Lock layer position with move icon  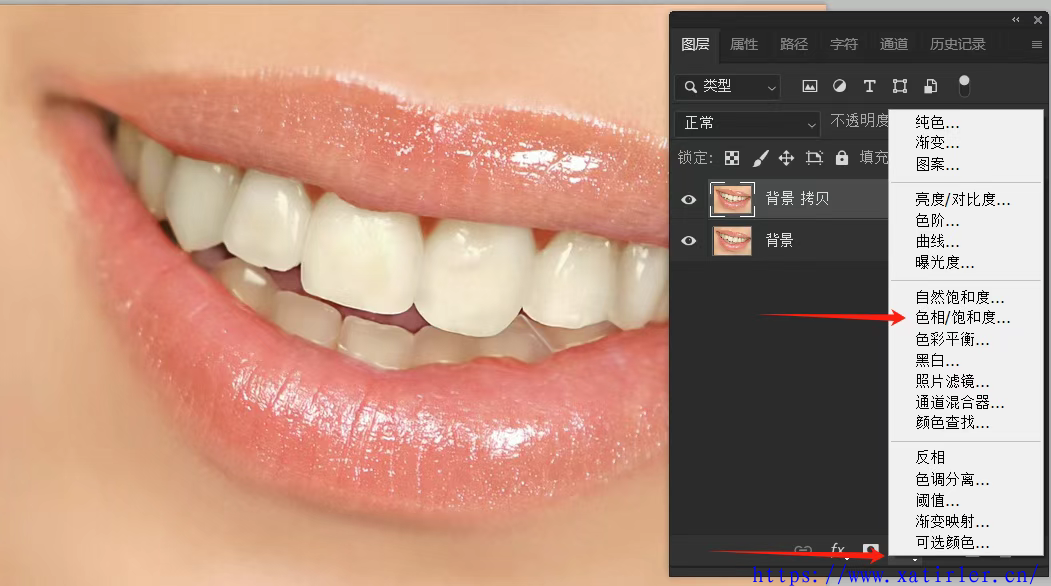(x=786, y=158)
